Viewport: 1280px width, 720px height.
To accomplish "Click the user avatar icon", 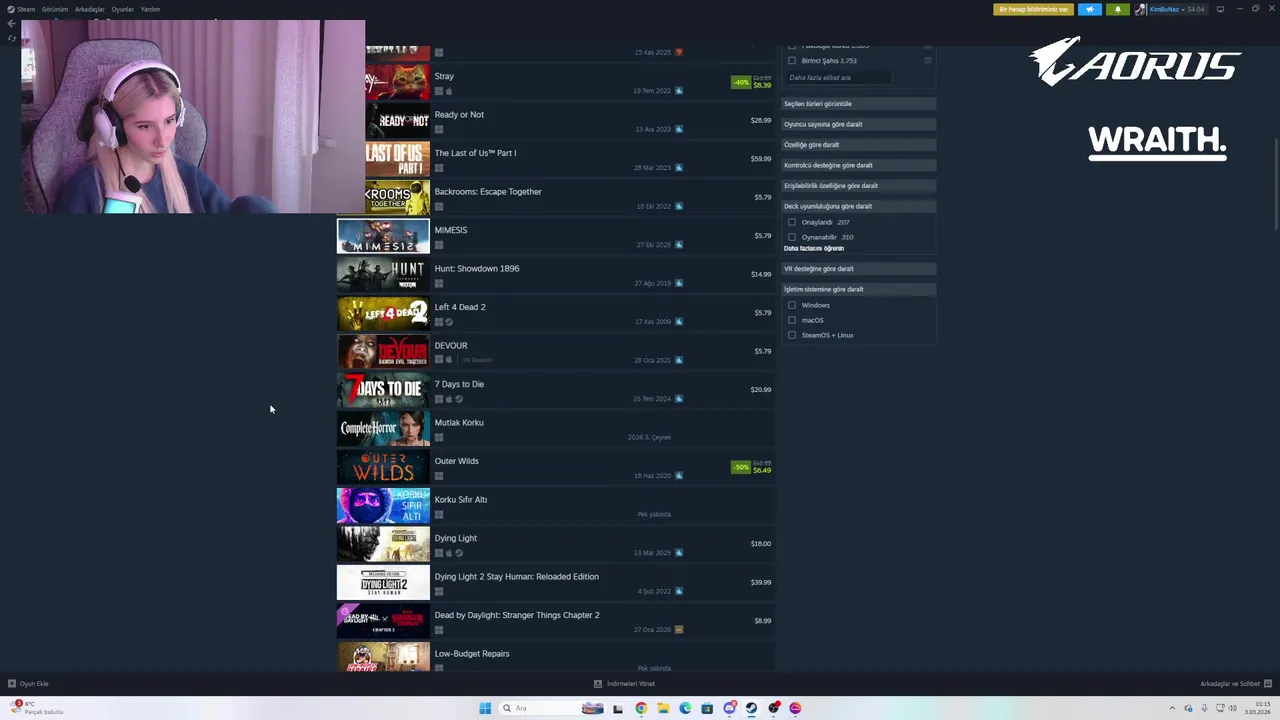I will (x=1141, y=9).
